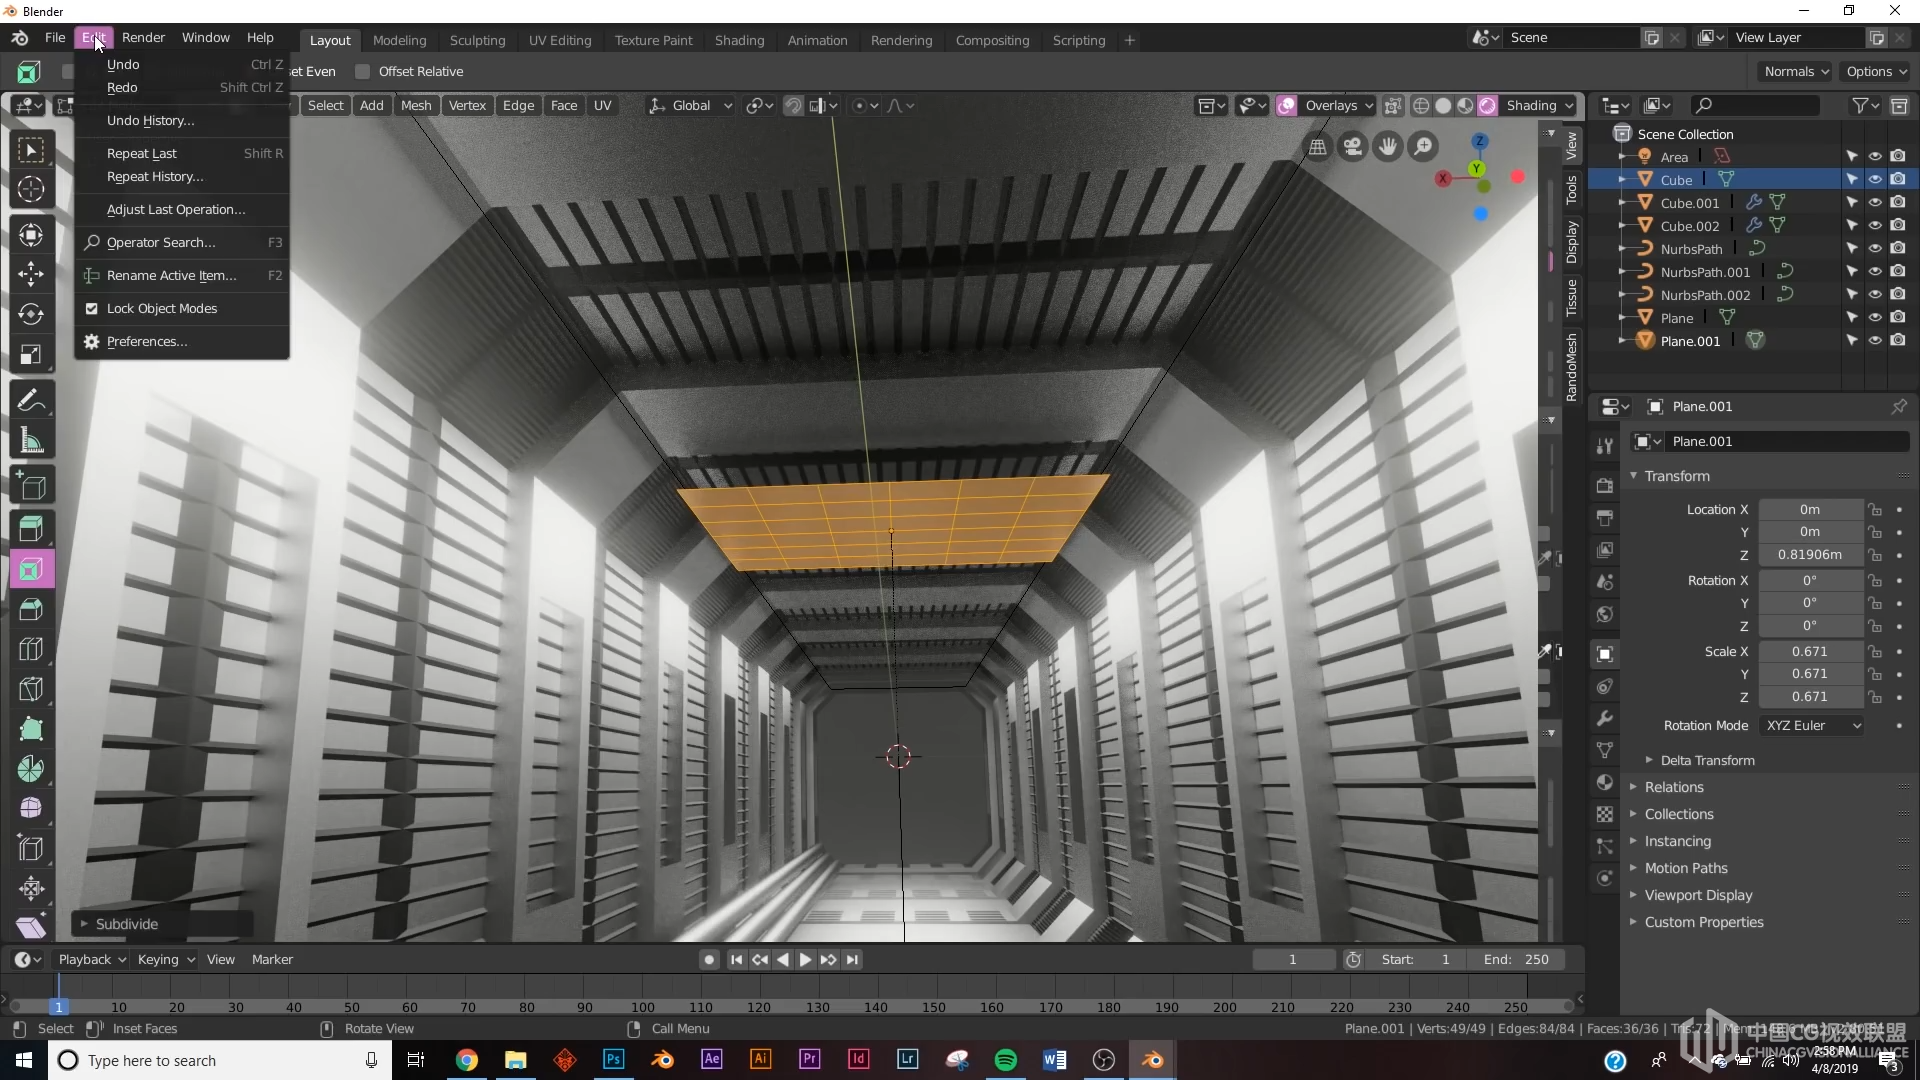Open Global transform orientation dropdown
The image size is (1920, 1080).
(690, 105)
